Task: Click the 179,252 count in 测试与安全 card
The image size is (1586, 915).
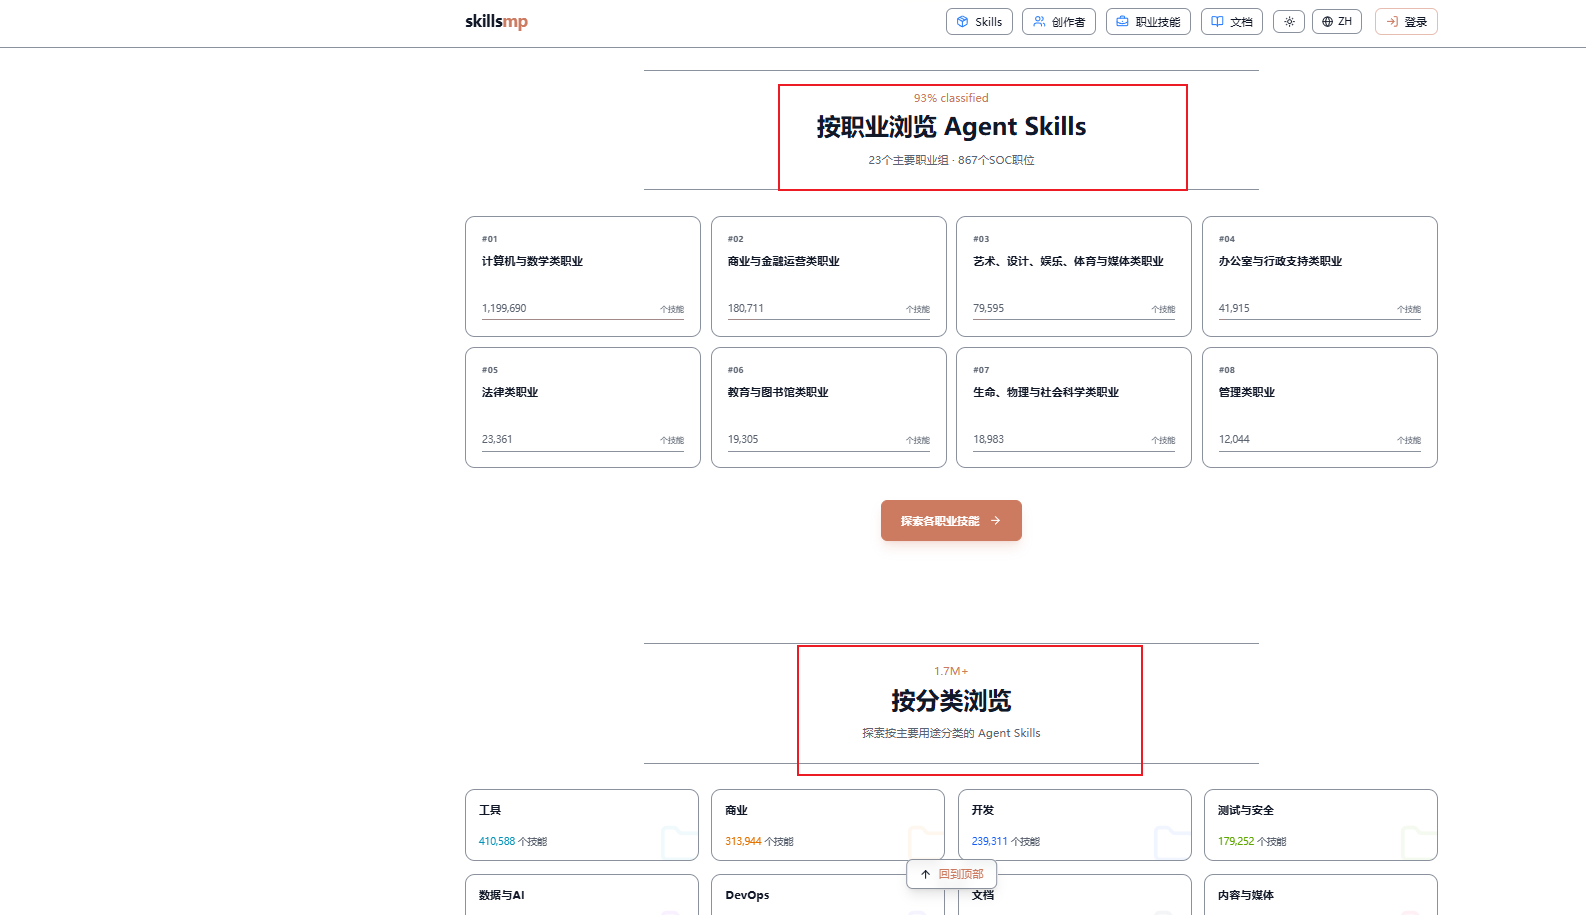Action: 1236,841
